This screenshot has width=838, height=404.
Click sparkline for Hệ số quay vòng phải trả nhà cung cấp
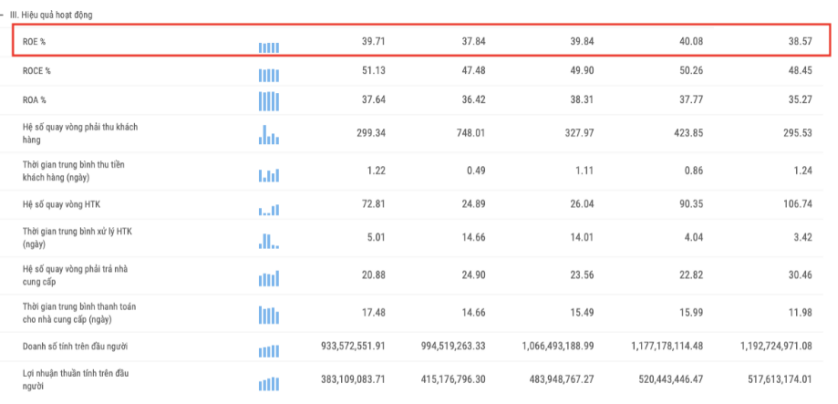(x=268, y=277)
